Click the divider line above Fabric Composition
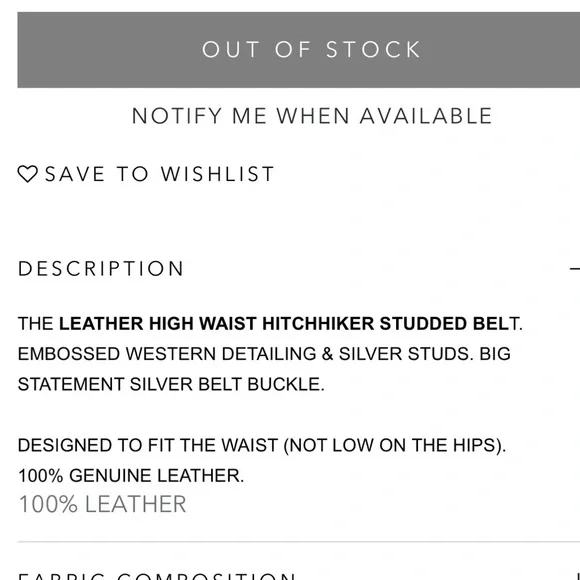The width and height of the screenshot is (580, 580). (299, 542)
